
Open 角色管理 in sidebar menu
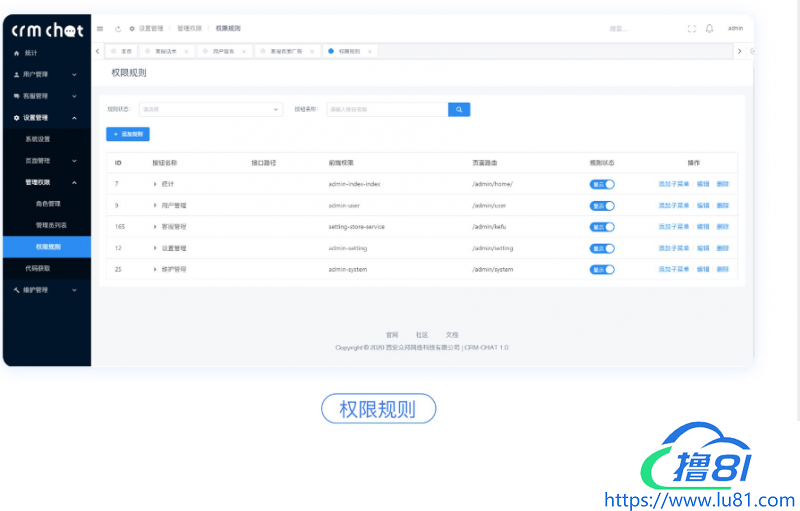49,204
